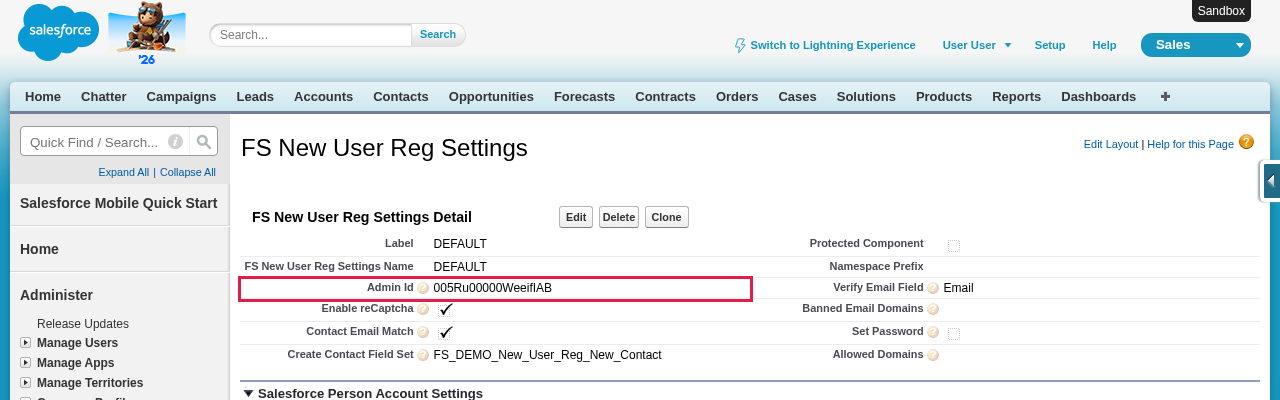Expand the collapsed right sidebar arrow
The height and width of the screenshot is (400, 1280).
pyautogui.click(x=1270, y=182)
